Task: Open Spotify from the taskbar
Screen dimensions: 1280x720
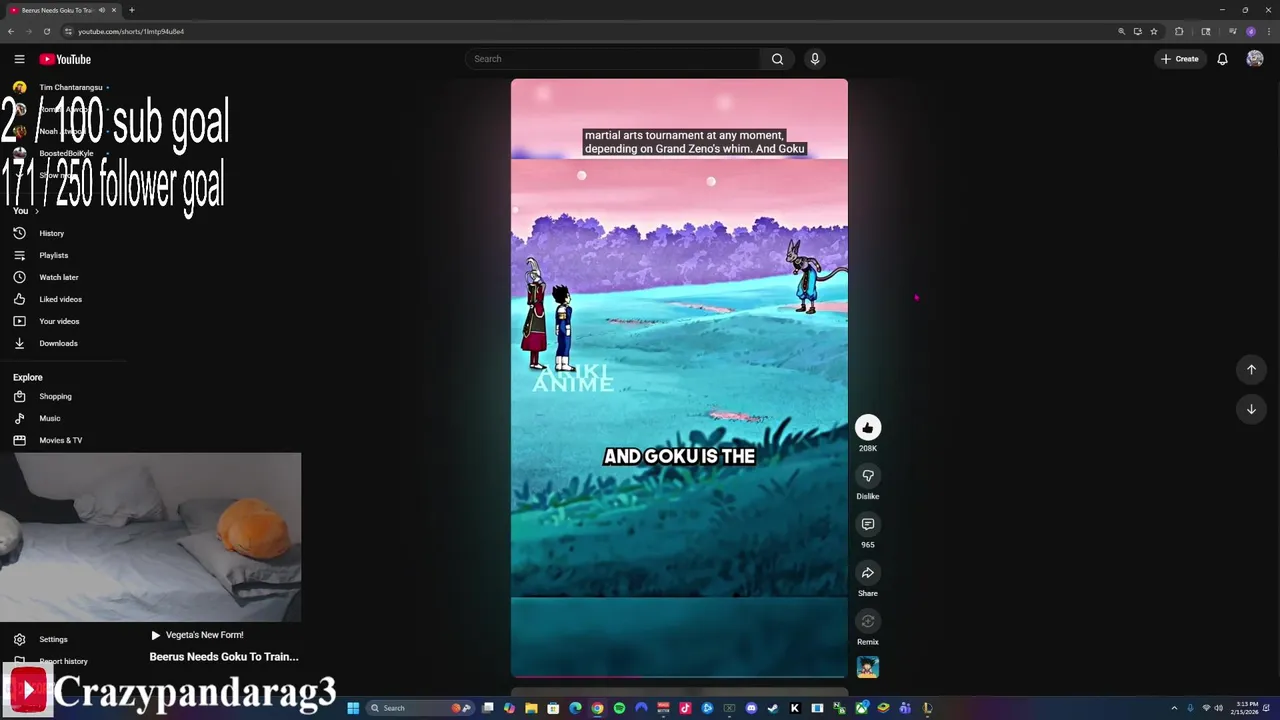Action: 619,708
